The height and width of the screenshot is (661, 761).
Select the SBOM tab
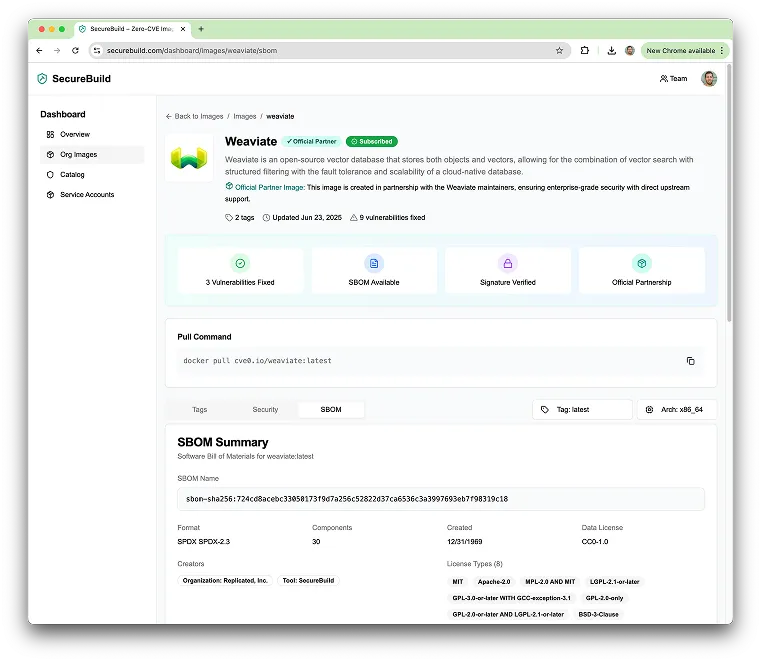coord(331,410)
